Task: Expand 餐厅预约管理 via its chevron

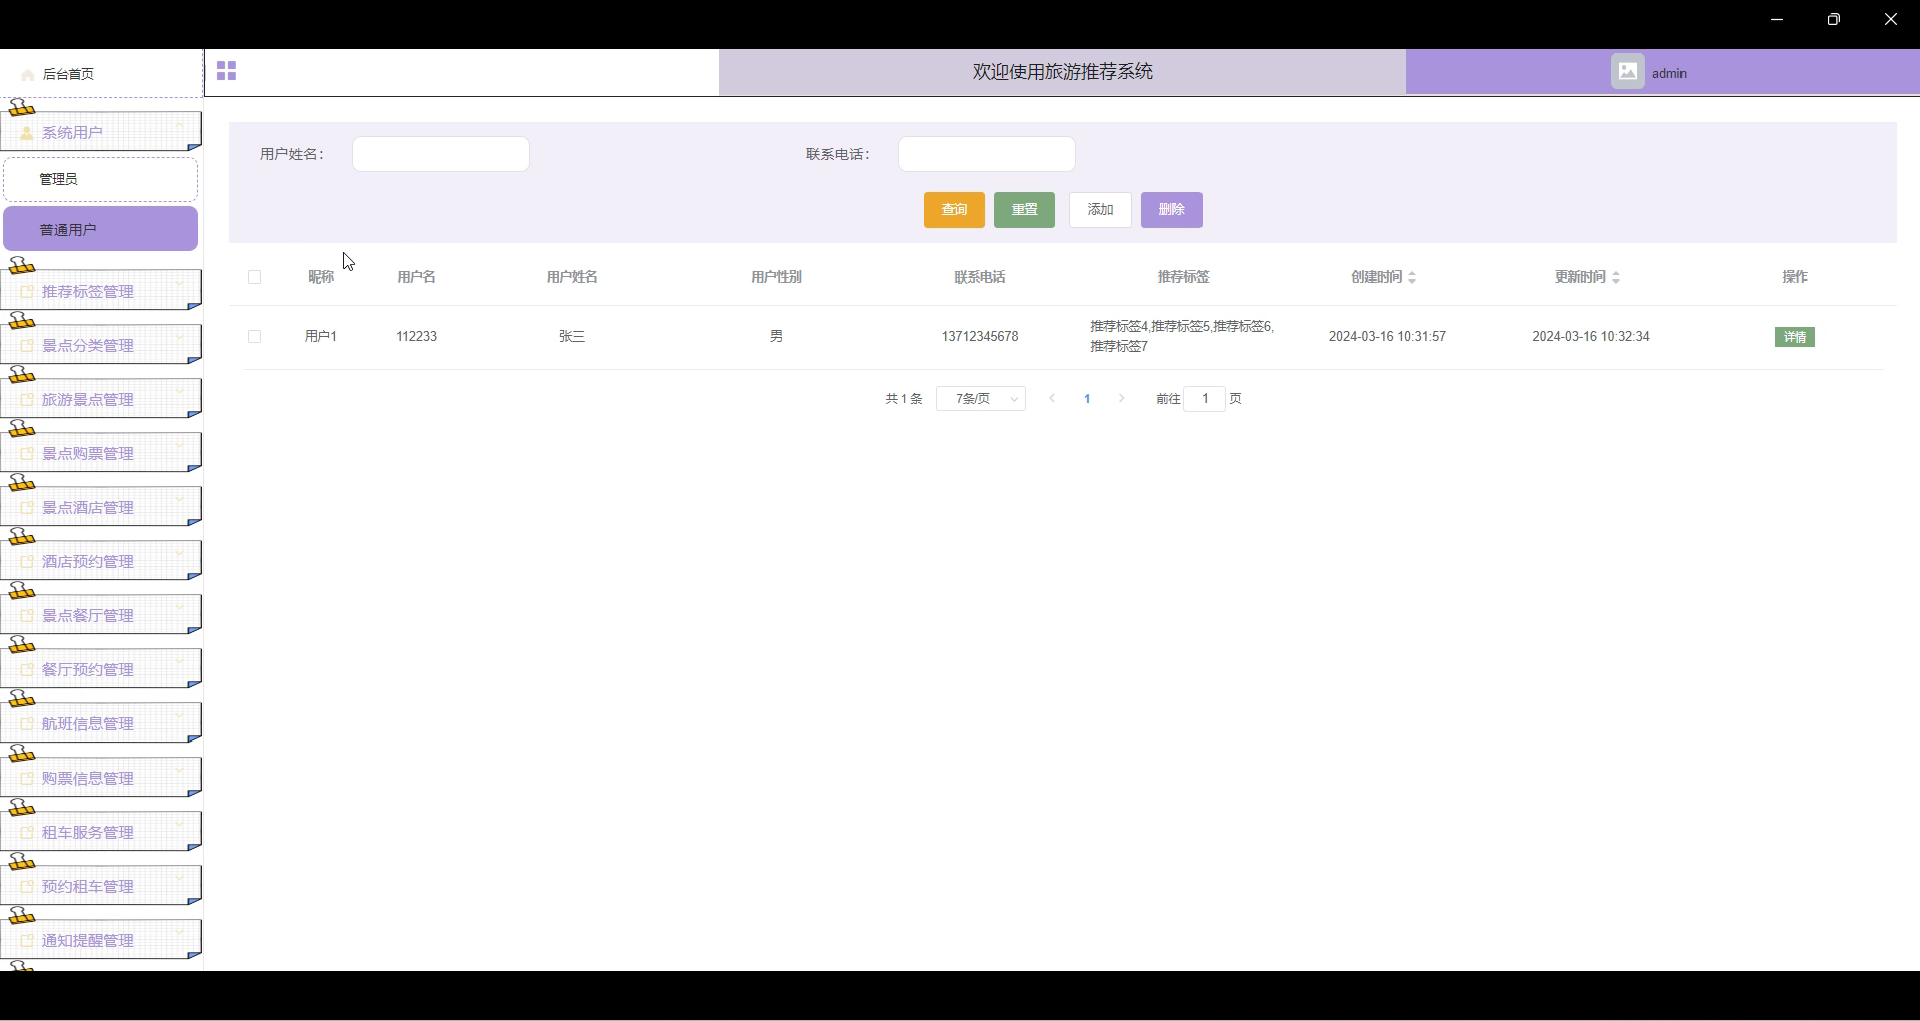Action: 180,662
